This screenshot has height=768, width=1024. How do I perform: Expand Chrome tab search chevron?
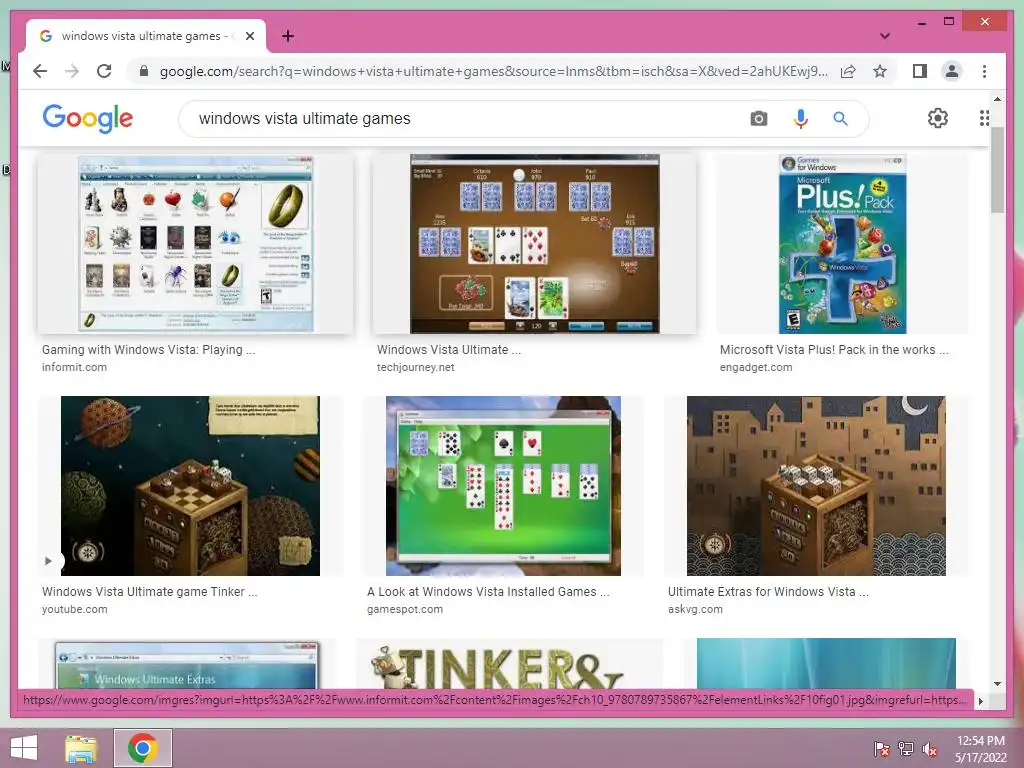click(884, 36)
